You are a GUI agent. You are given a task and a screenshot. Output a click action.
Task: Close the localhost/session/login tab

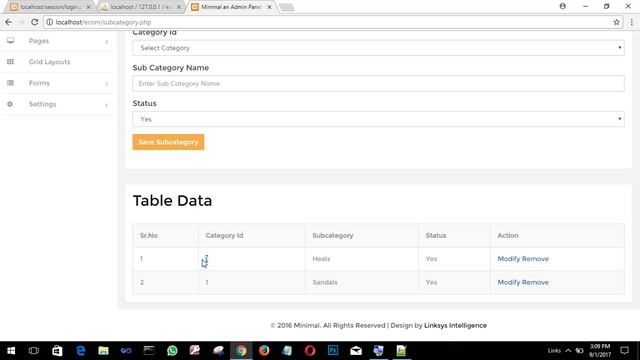coord(88,7)
